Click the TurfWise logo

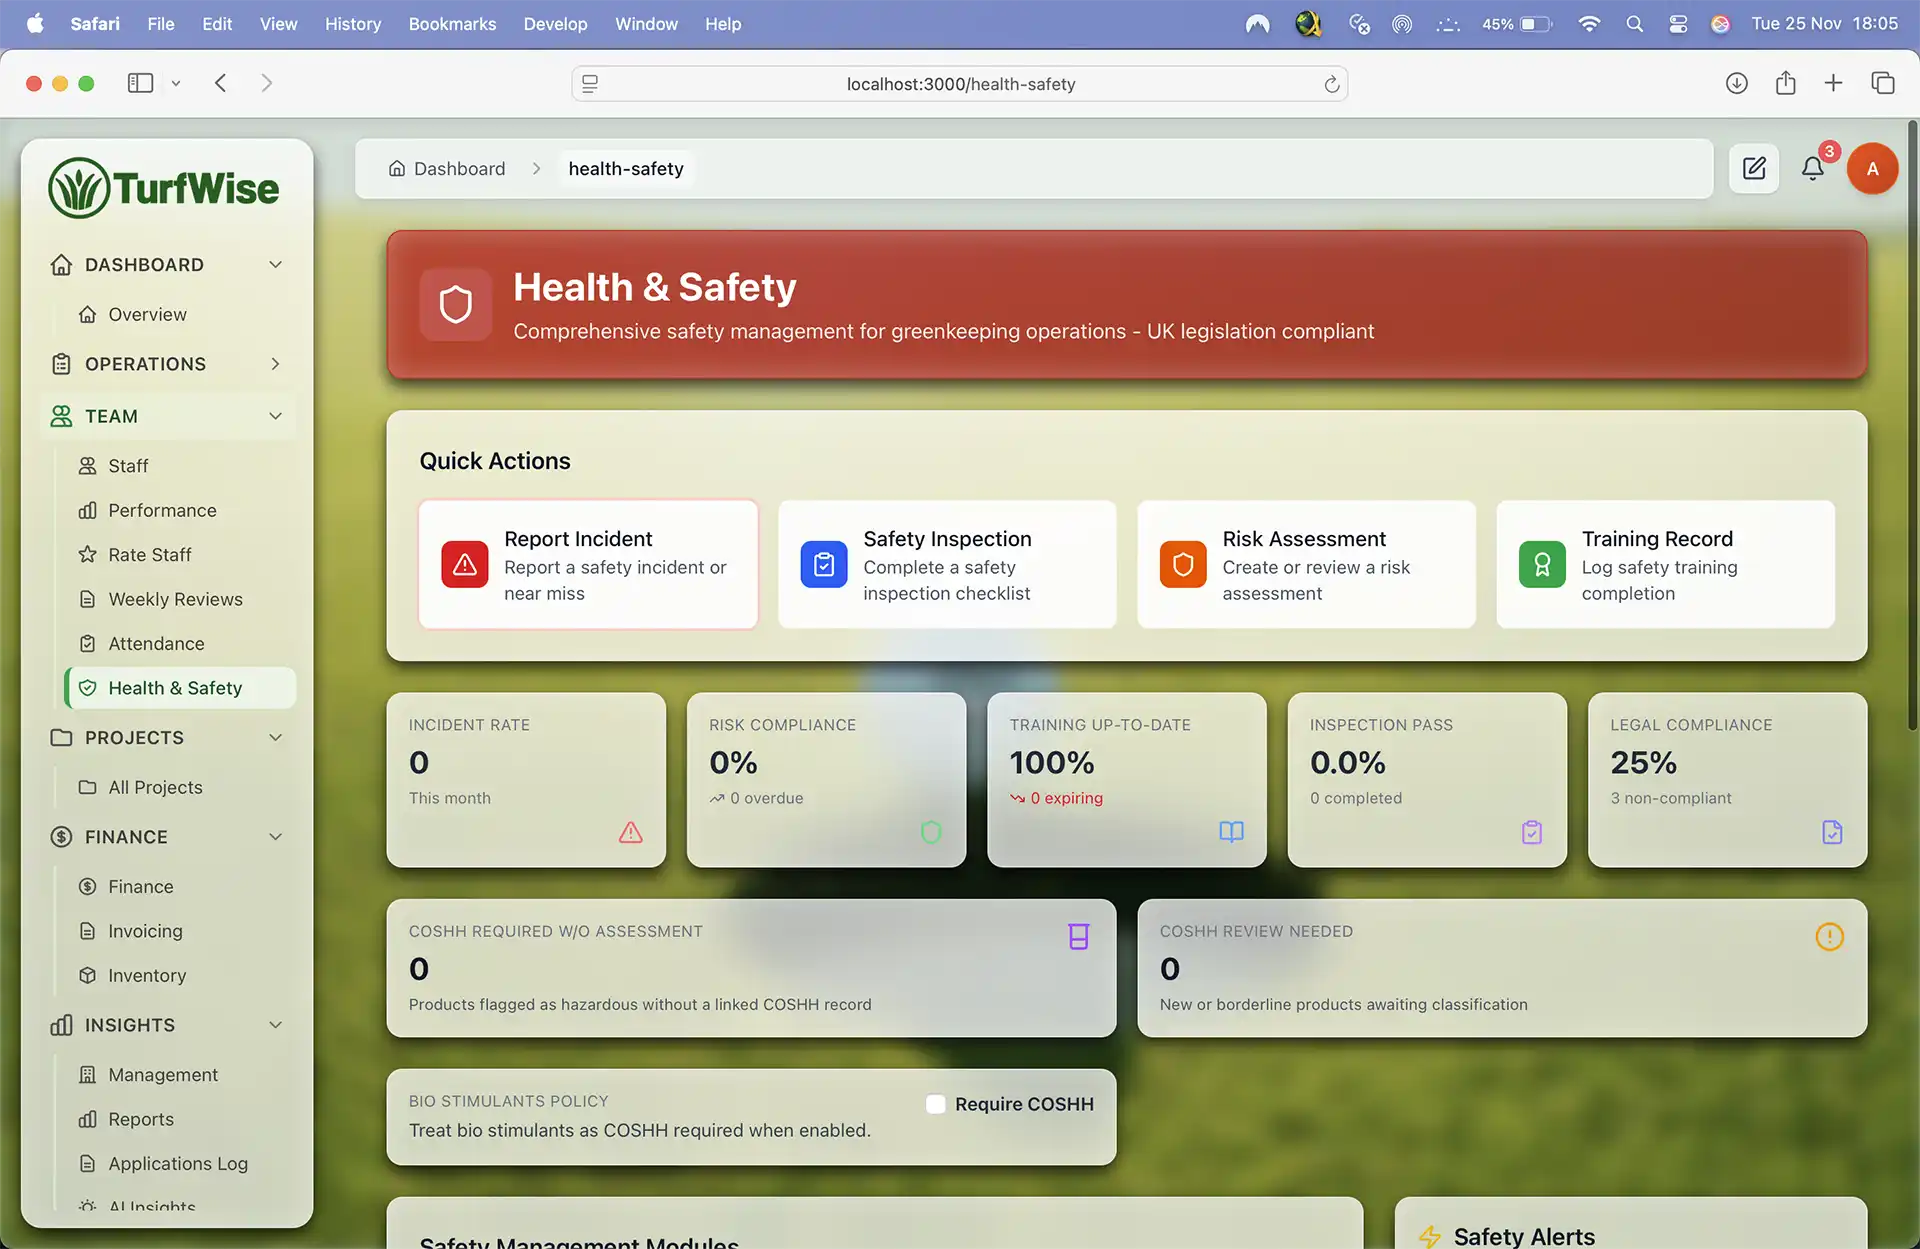click(x=165, y=186)
